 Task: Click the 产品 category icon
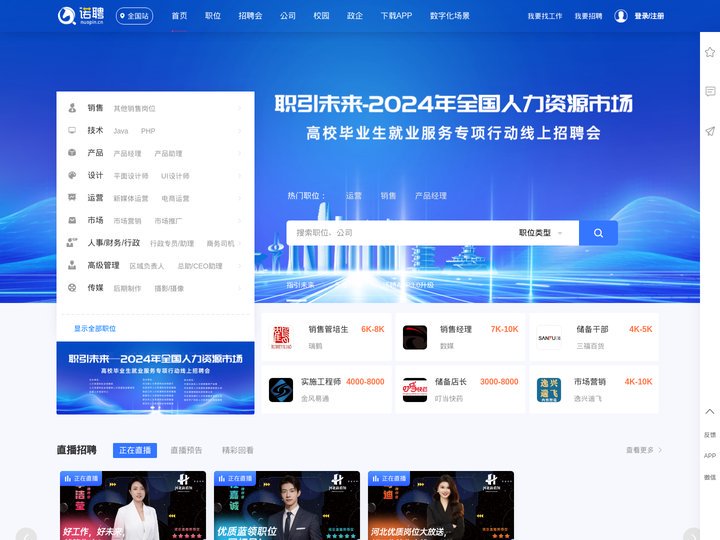tap(72, 152)
